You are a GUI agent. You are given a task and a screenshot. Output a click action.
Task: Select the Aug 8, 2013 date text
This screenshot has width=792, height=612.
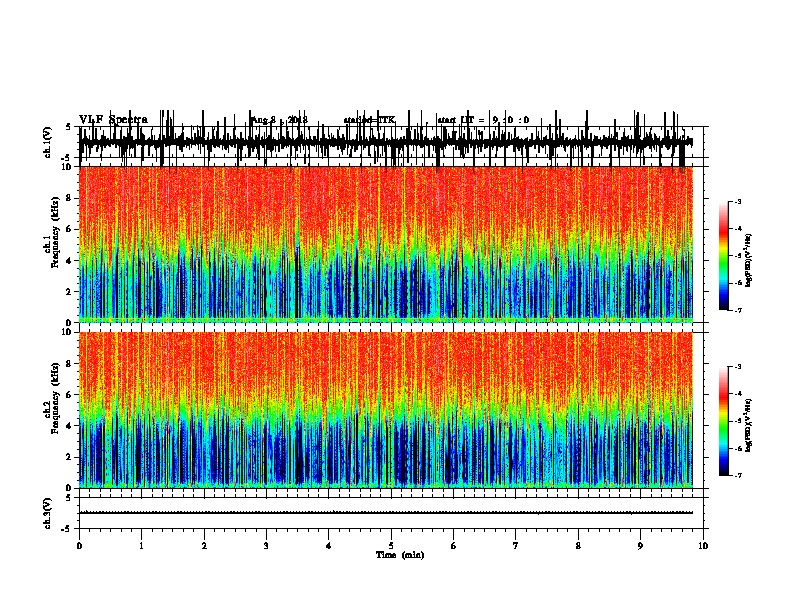pyautogui.click(x=279, y=120)
